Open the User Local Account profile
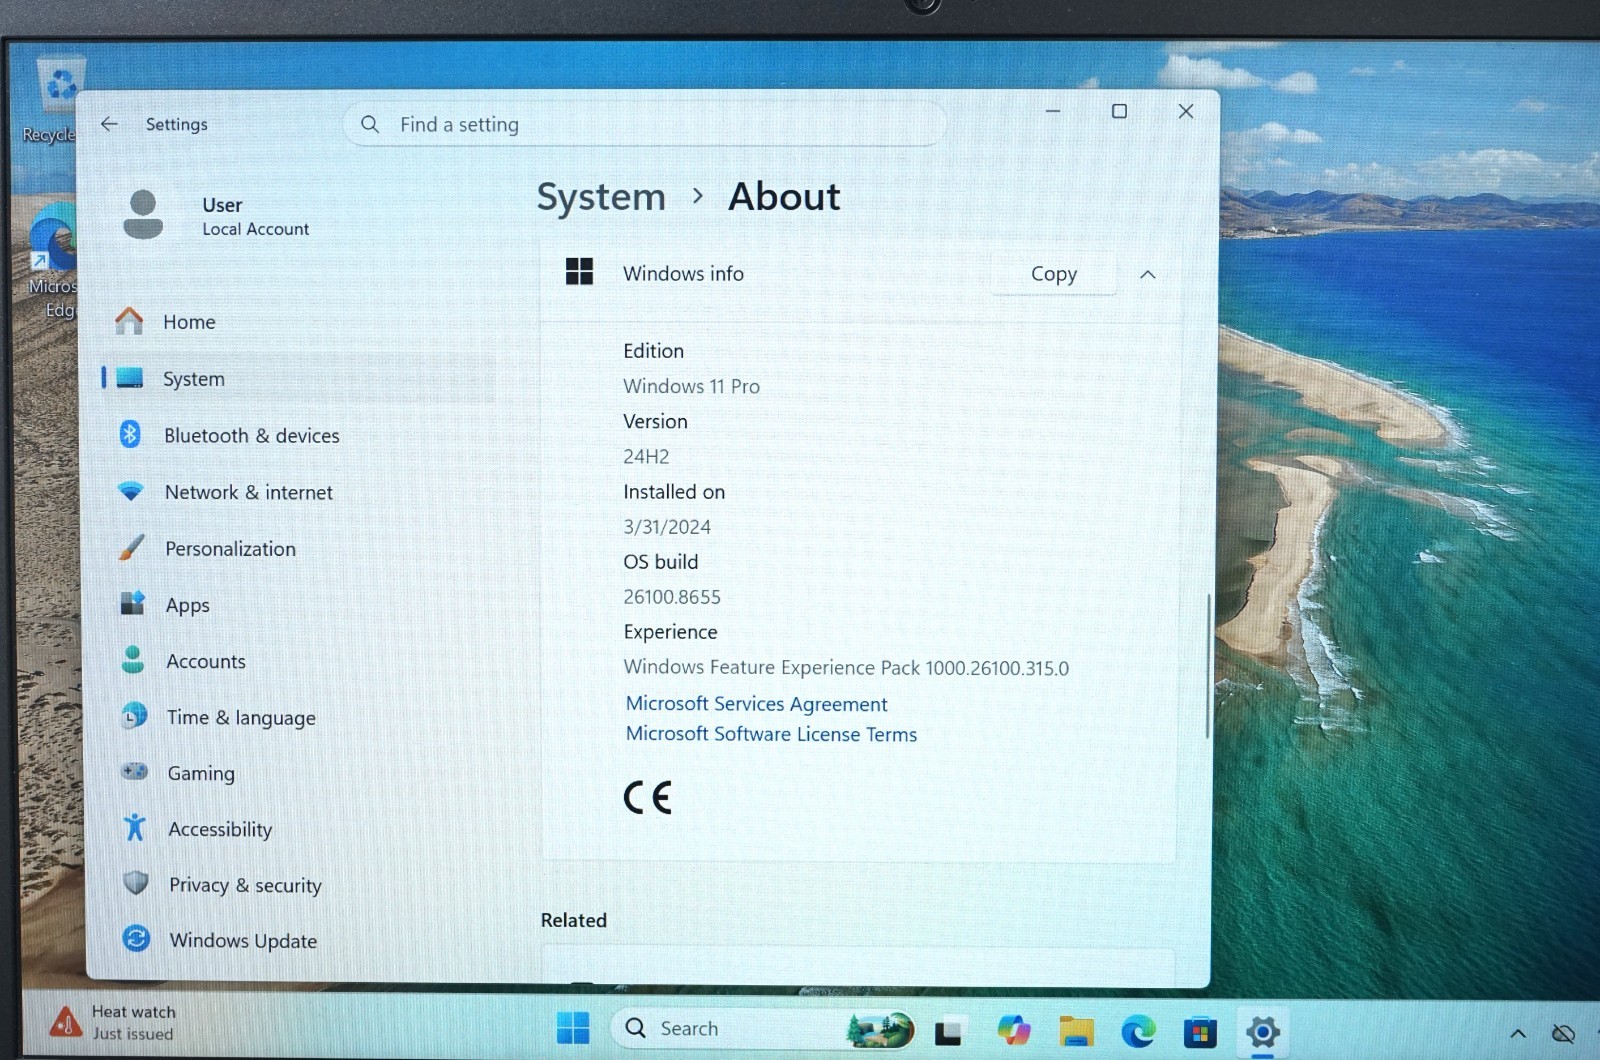 216,216
